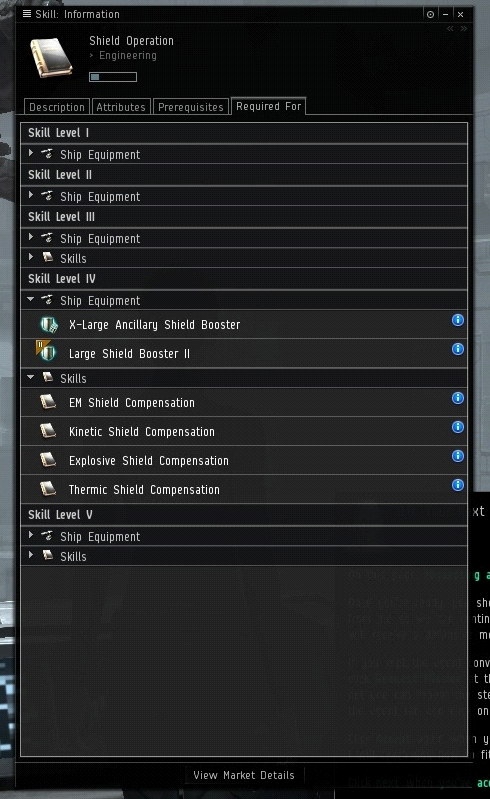Show info for Explosive Shield Compensation
This screenshot has width=490, height=799.
pos(457,456)
